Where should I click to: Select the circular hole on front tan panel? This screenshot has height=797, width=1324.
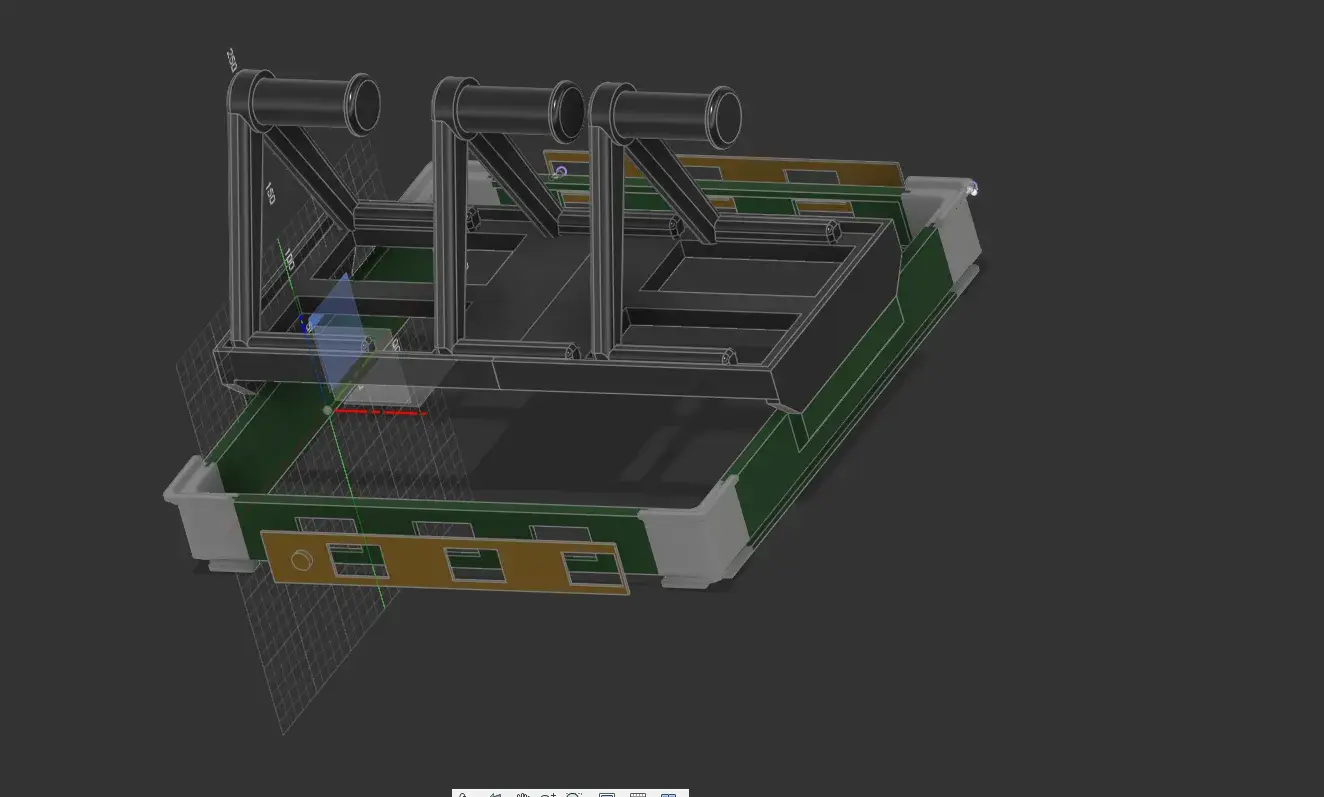click(302, 560)
